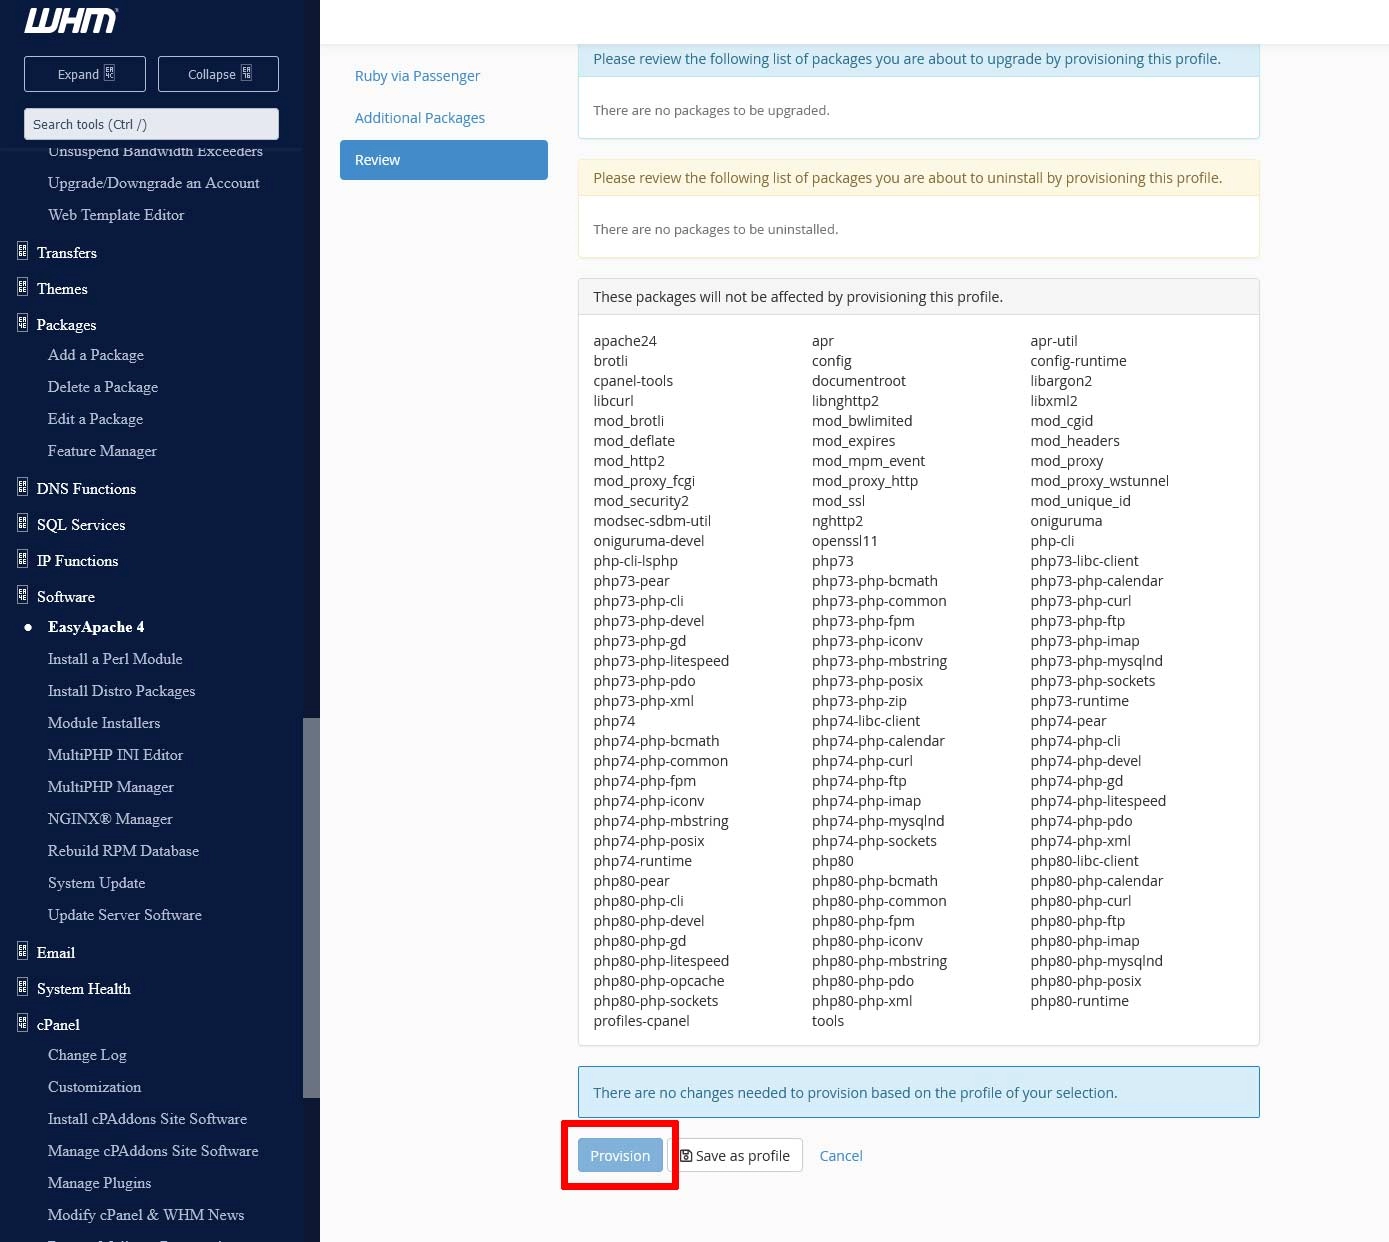Click the openssl11 package entry
This screenshot has height=1242, width=1389.
coord(845,541)
